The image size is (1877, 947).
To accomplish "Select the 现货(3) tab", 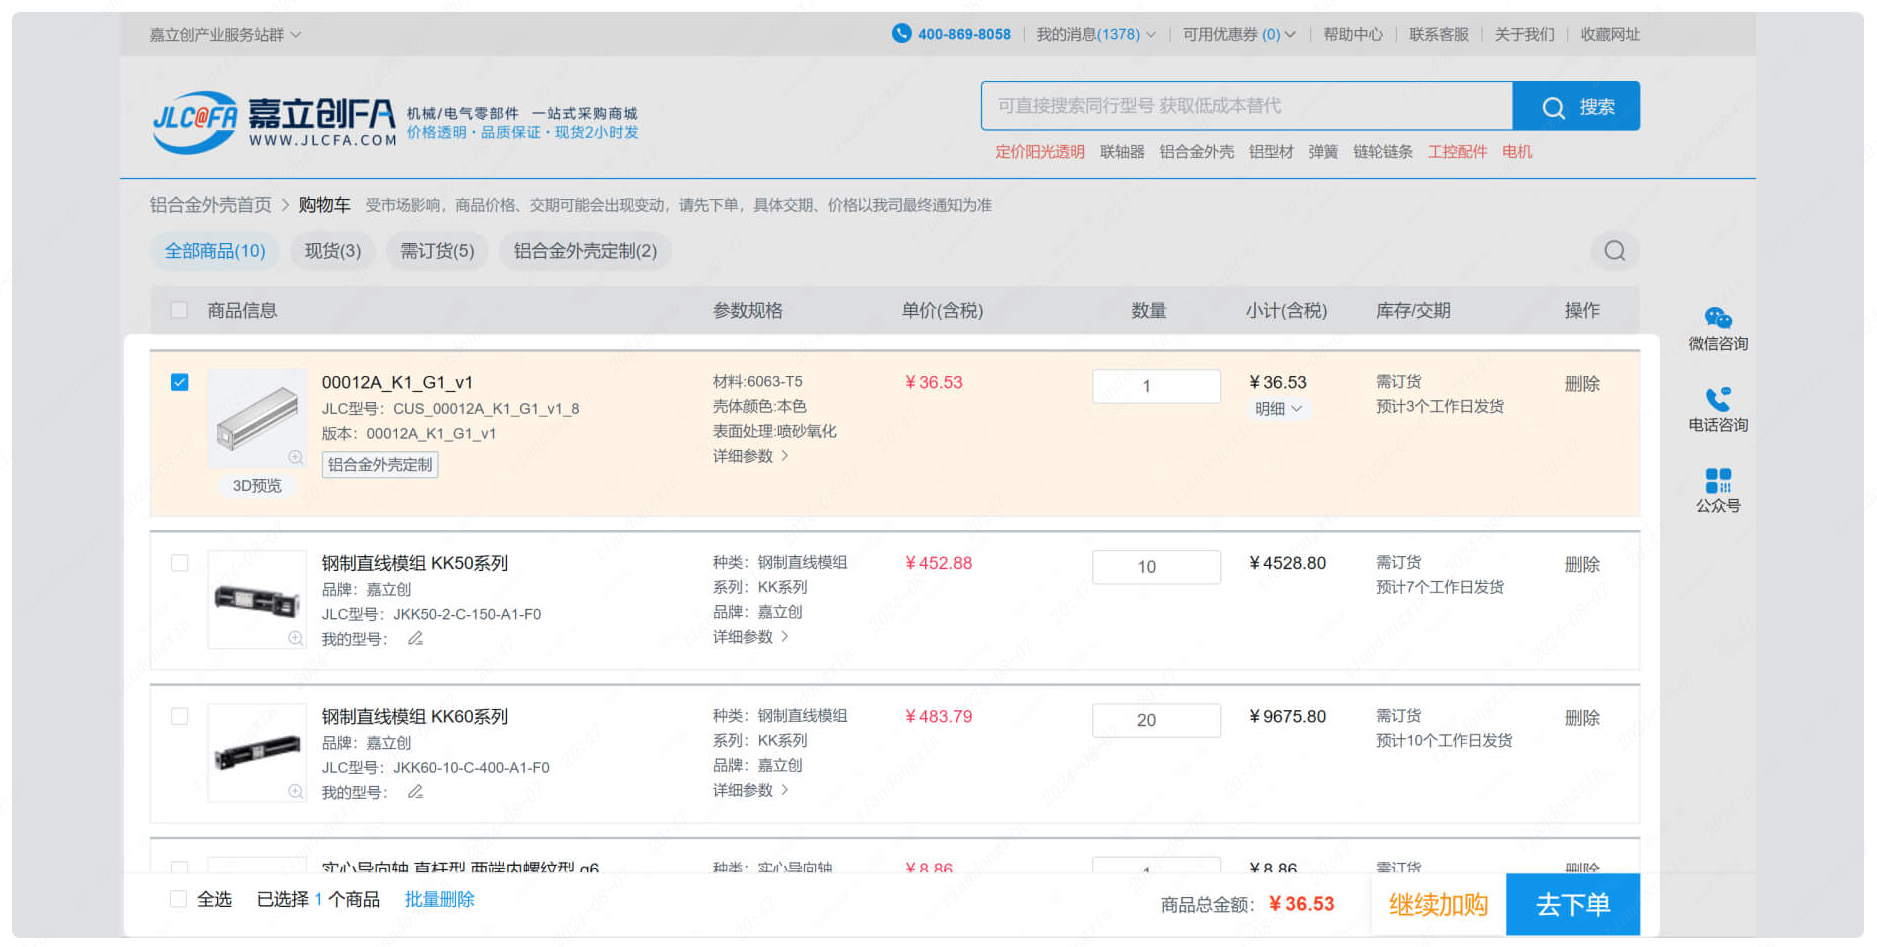I will click(x=333, y=251).
